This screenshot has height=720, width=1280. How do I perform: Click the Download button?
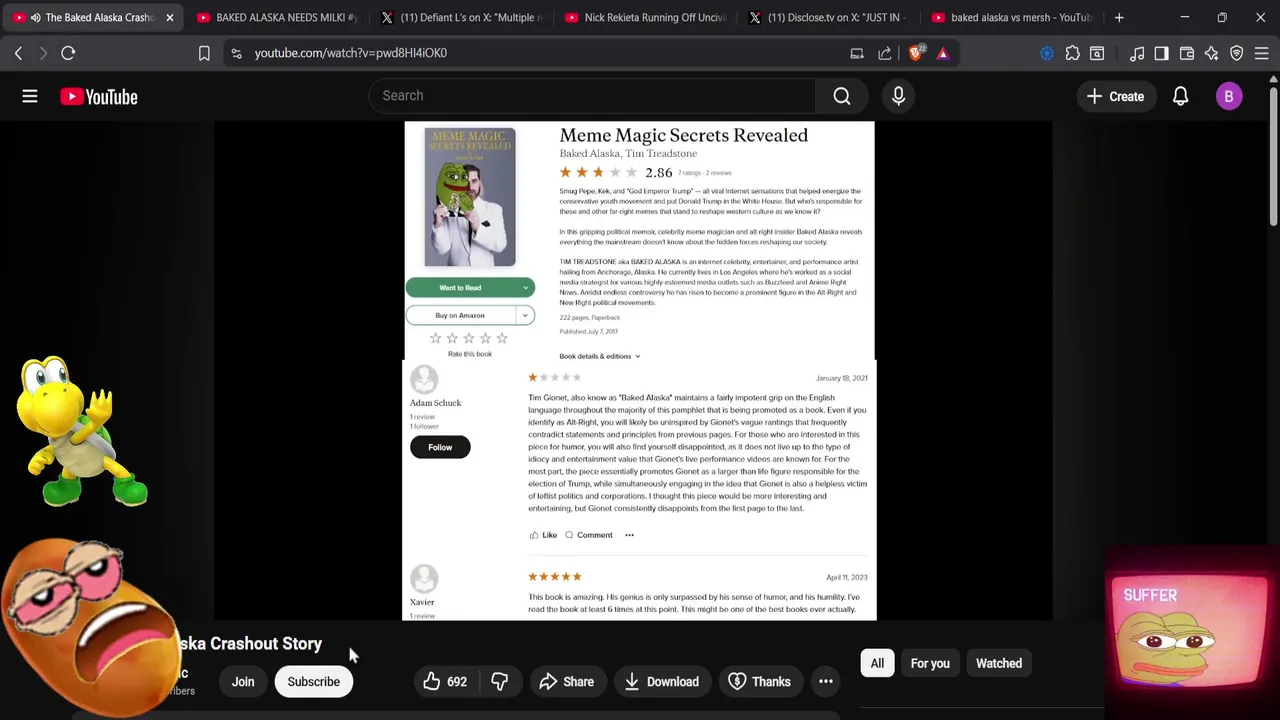[x=661, y=682]
